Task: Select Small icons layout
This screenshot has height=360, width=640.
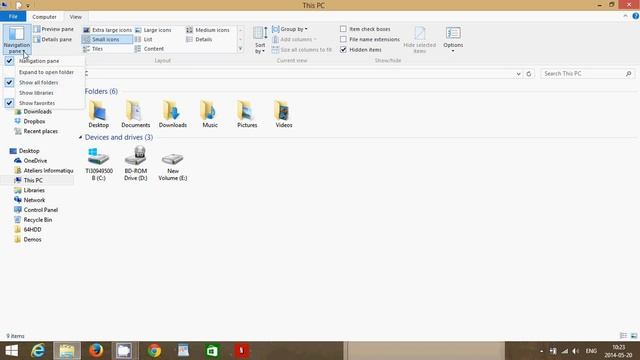Action: (x=107, y=40)
